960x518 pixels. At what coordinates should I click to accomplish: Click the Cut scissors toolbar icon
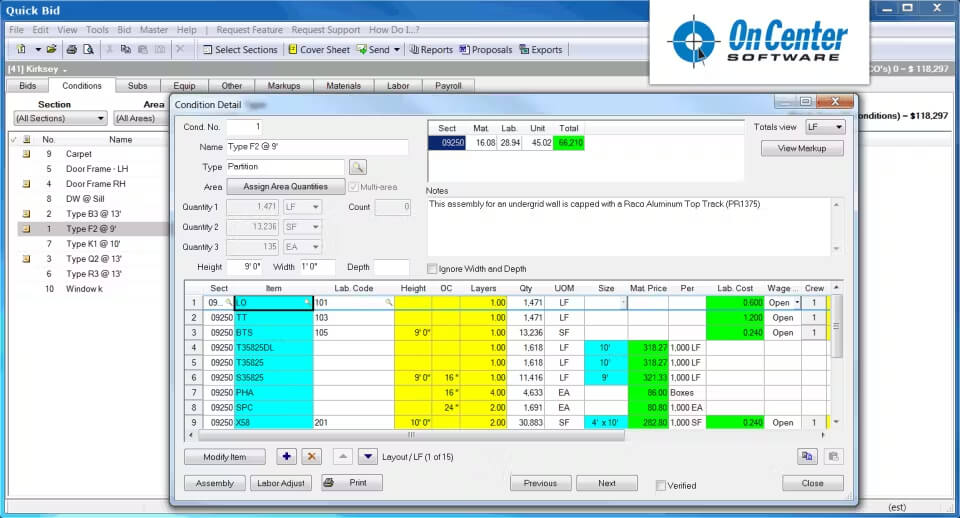(110, 49)
